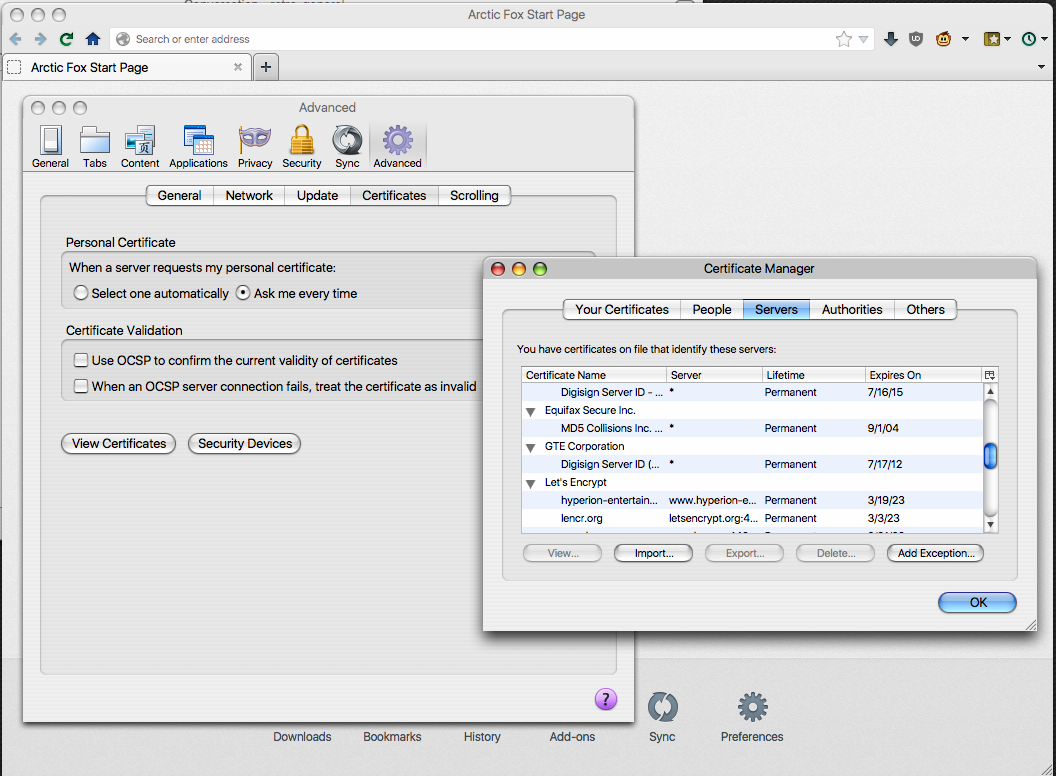The width and height of the screenshot is (1056, 776).
Task: Open Security preferences padlock icon
Action: coord(302,146)
